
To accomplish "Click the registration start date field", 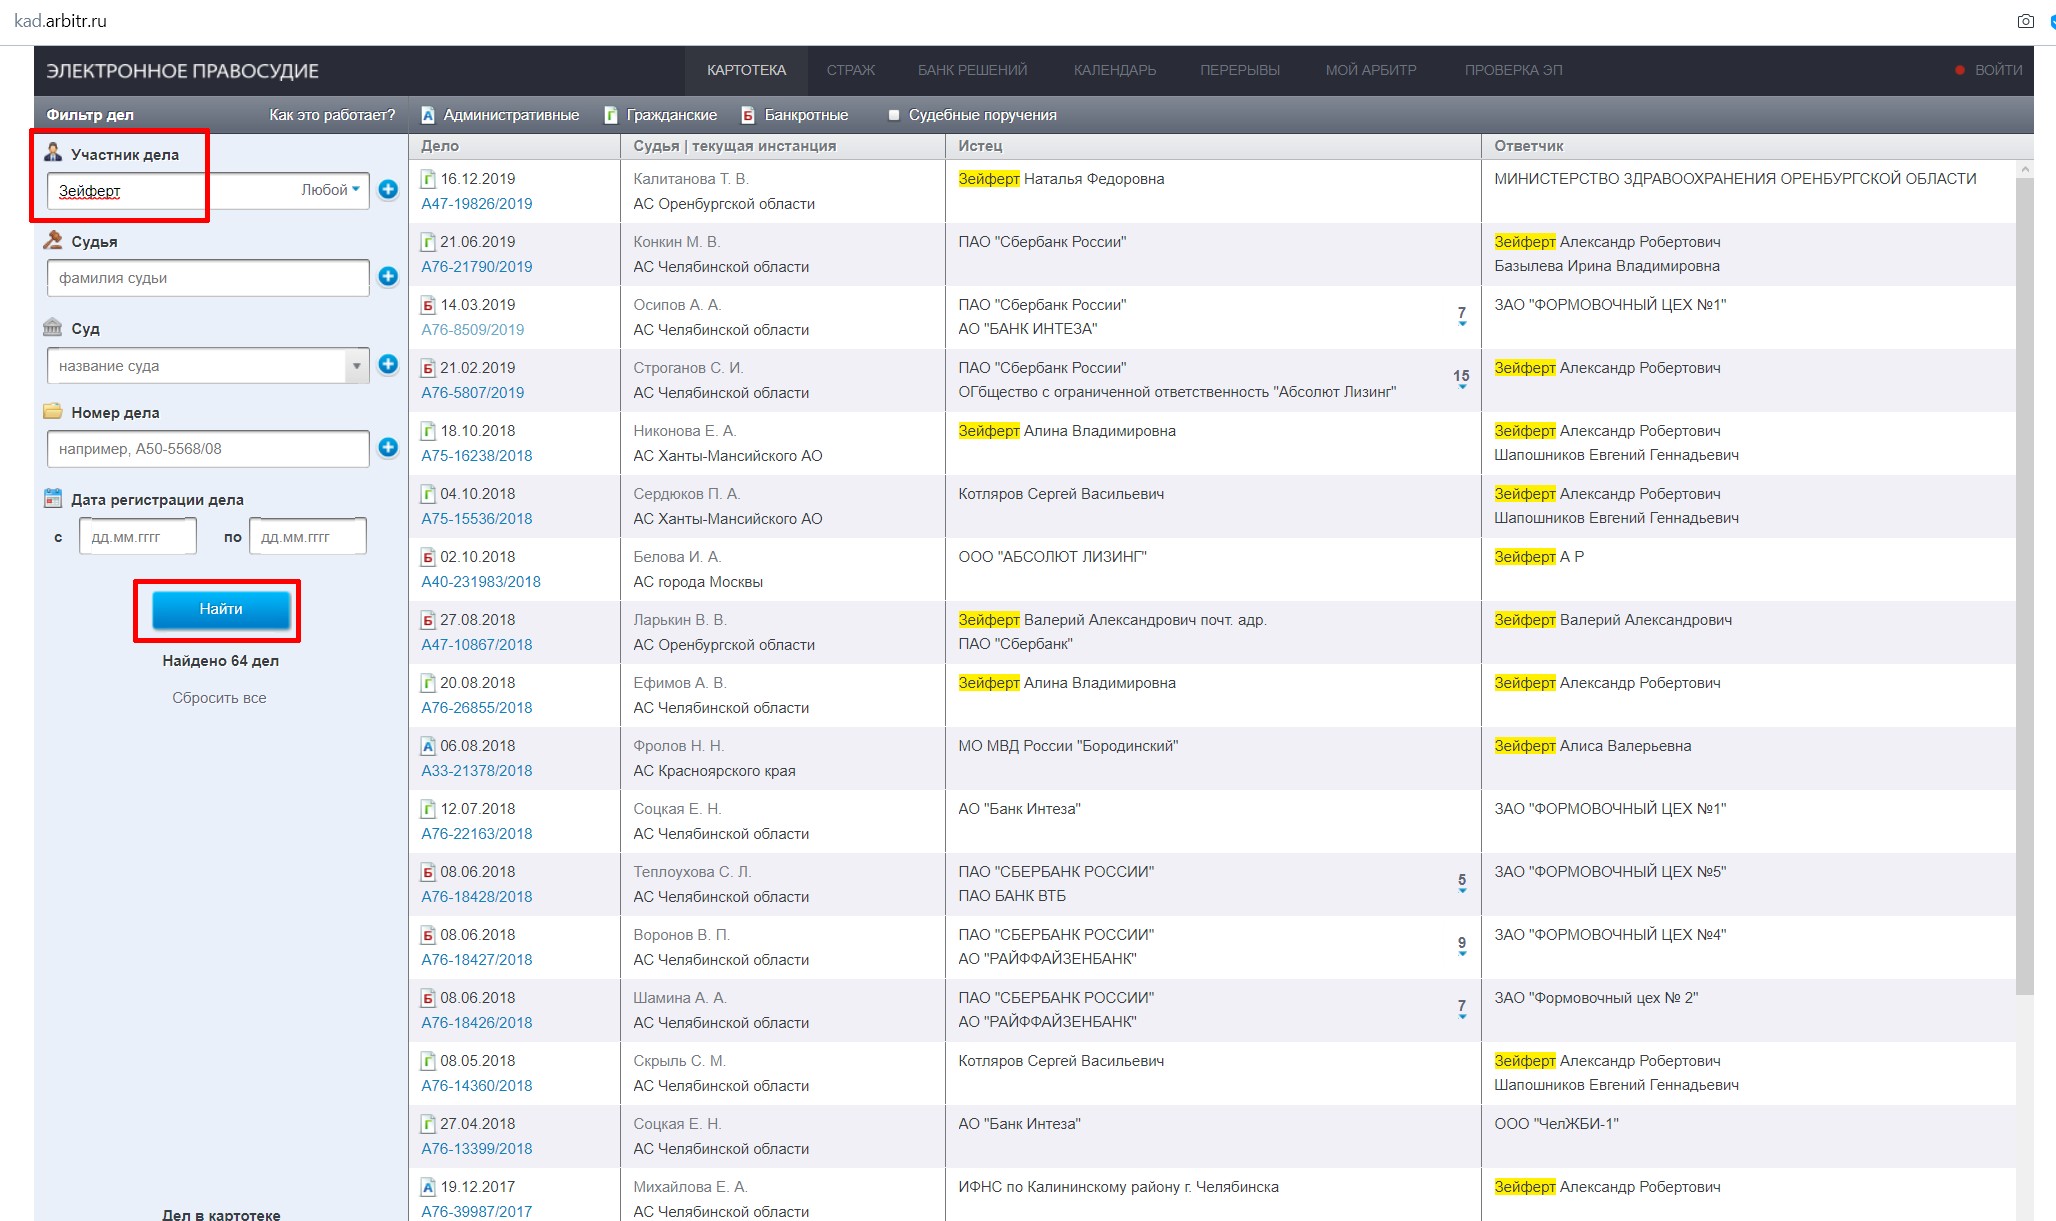I will 138,537.
